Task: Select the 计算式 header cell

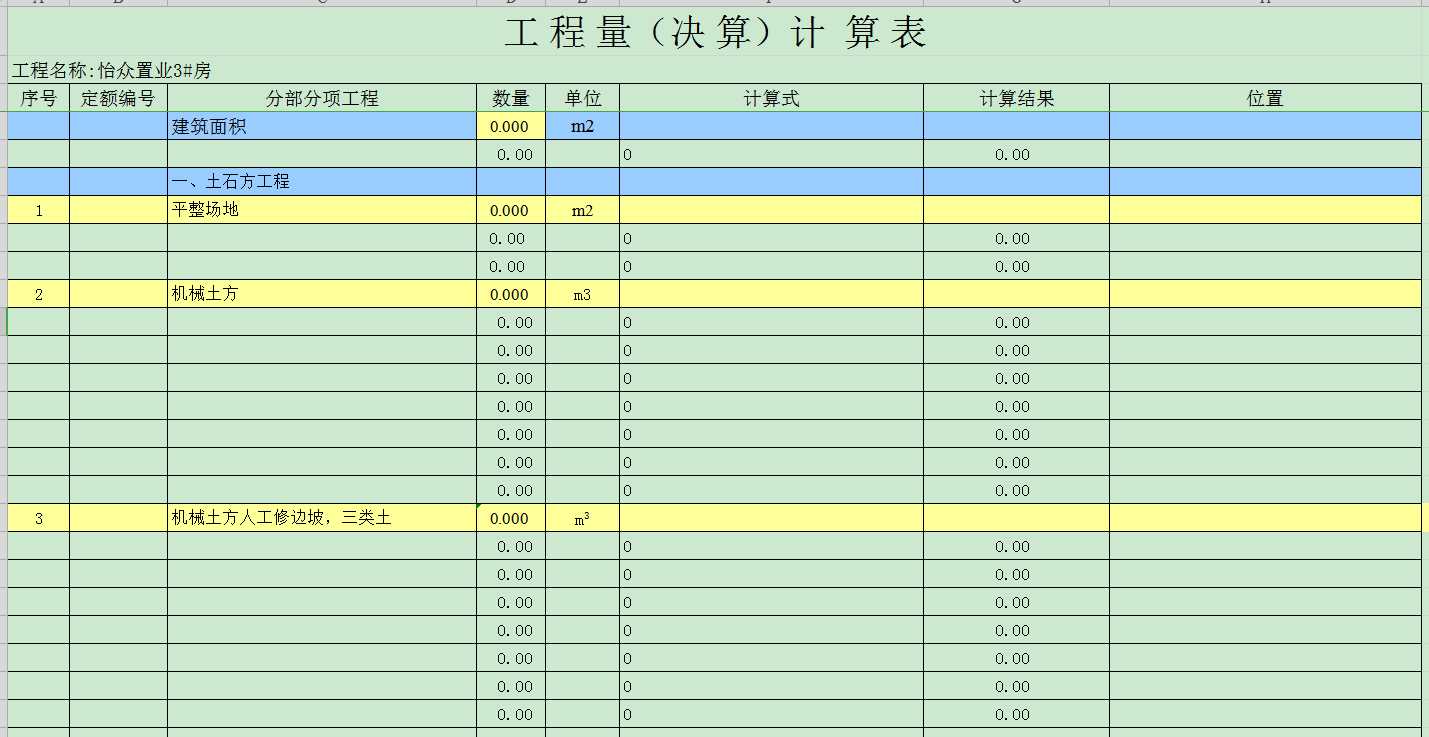Action: point(771,98)
